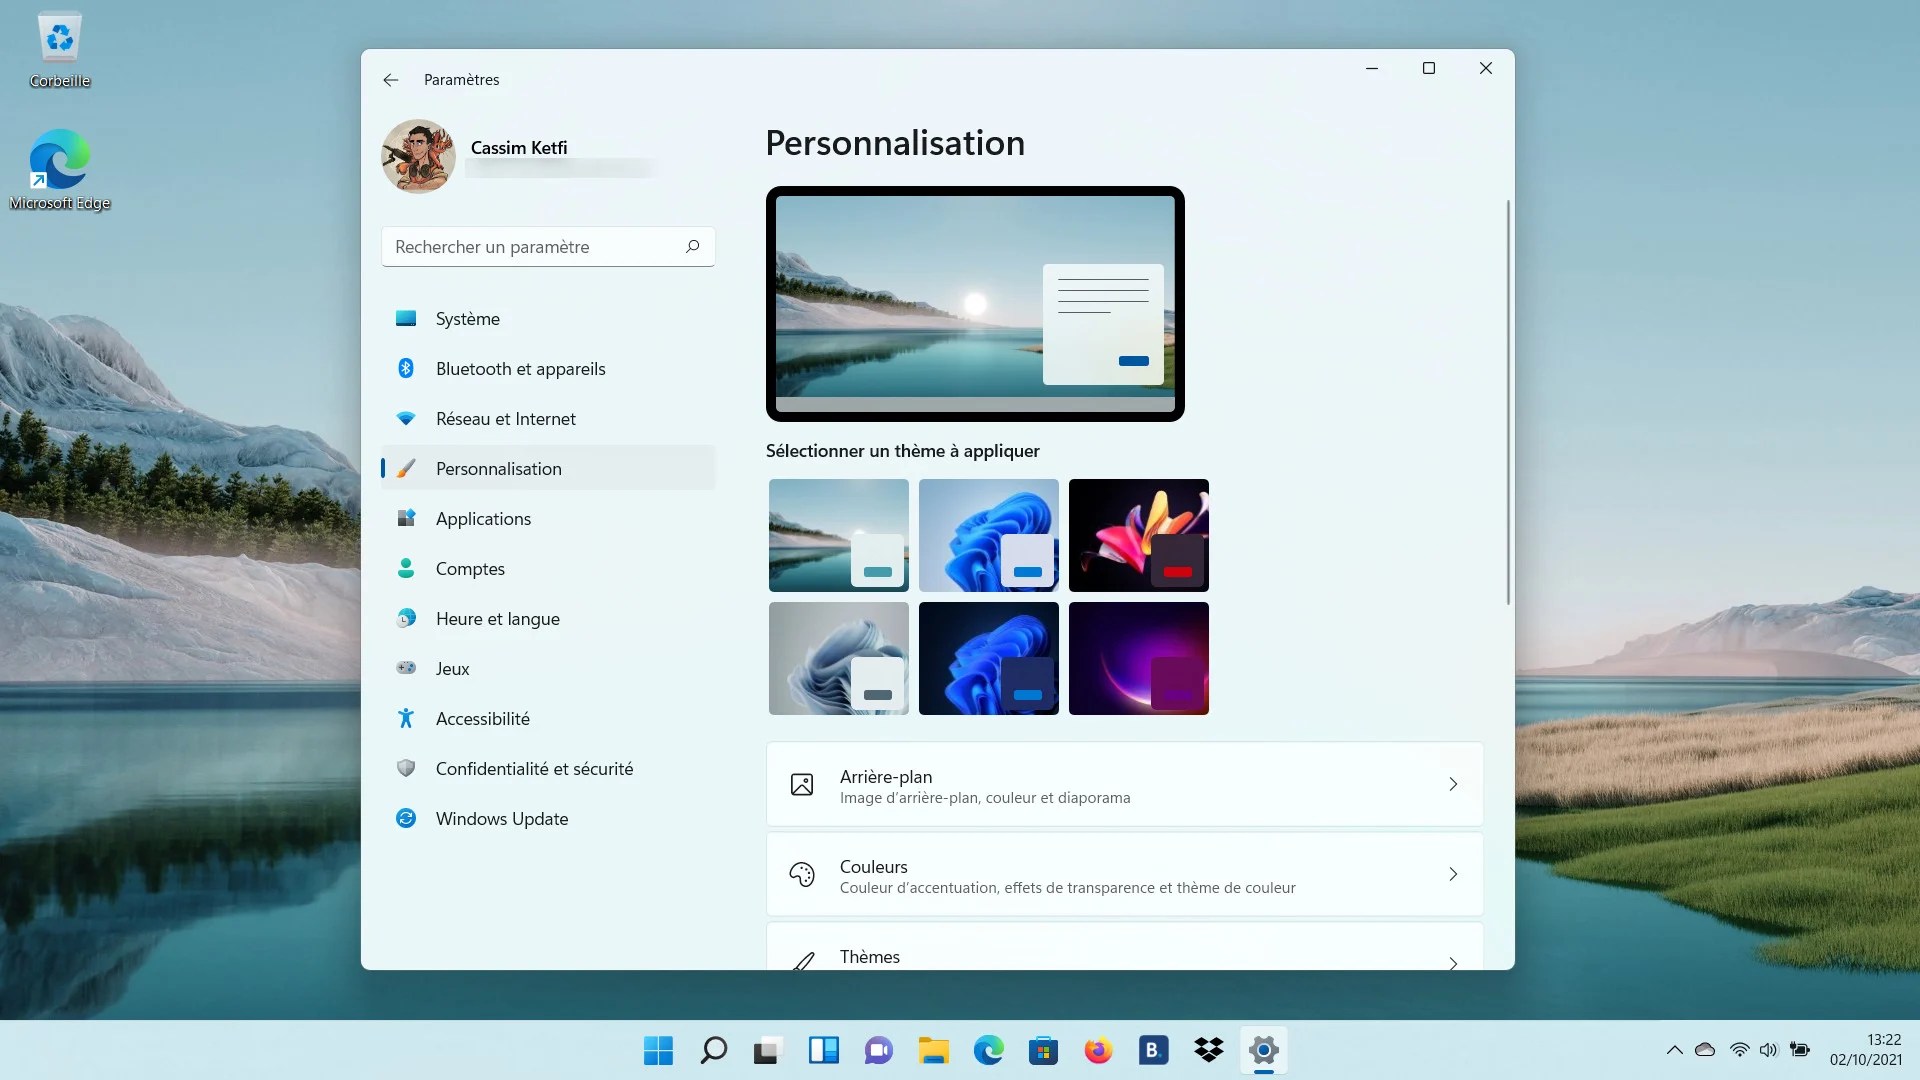
Task: Open Accessibilité settings
Action: 548,719
